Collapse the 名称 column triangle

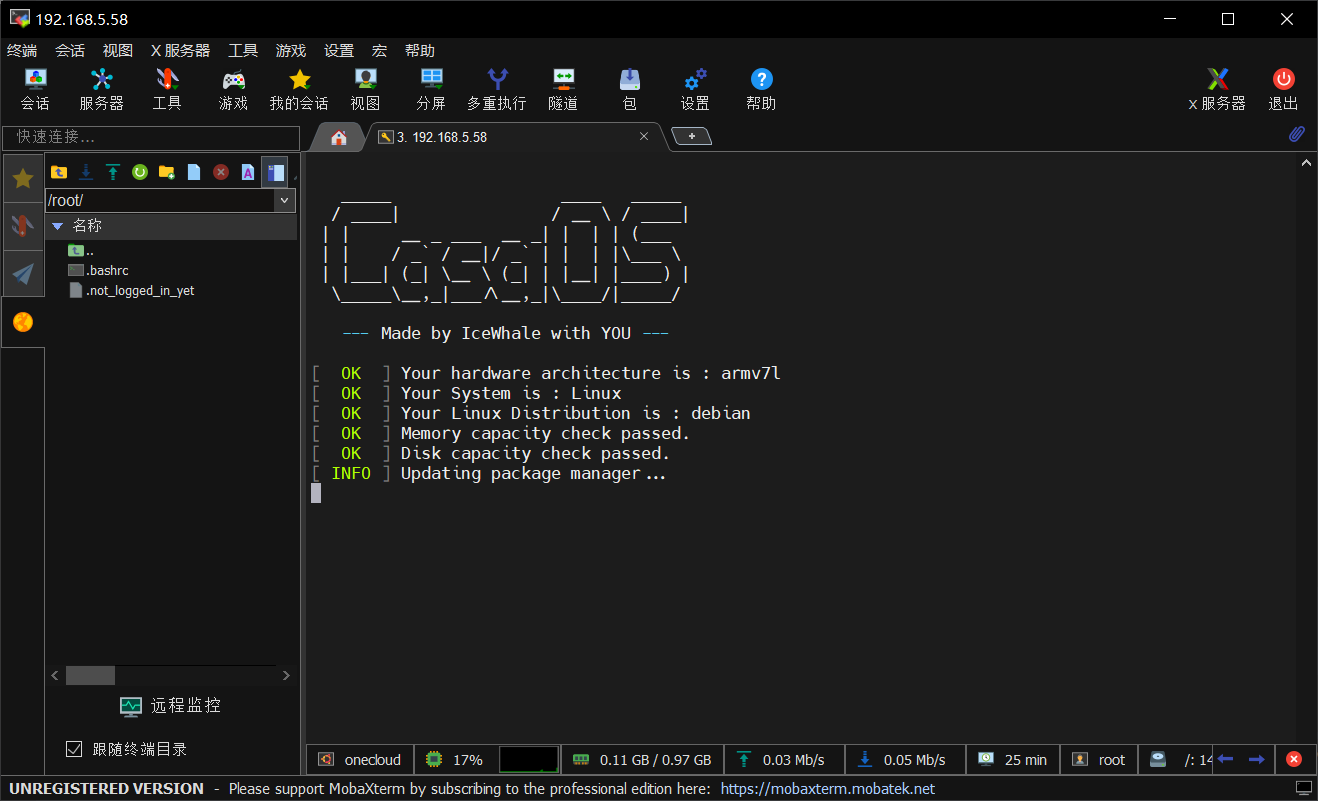coord(58,226)
